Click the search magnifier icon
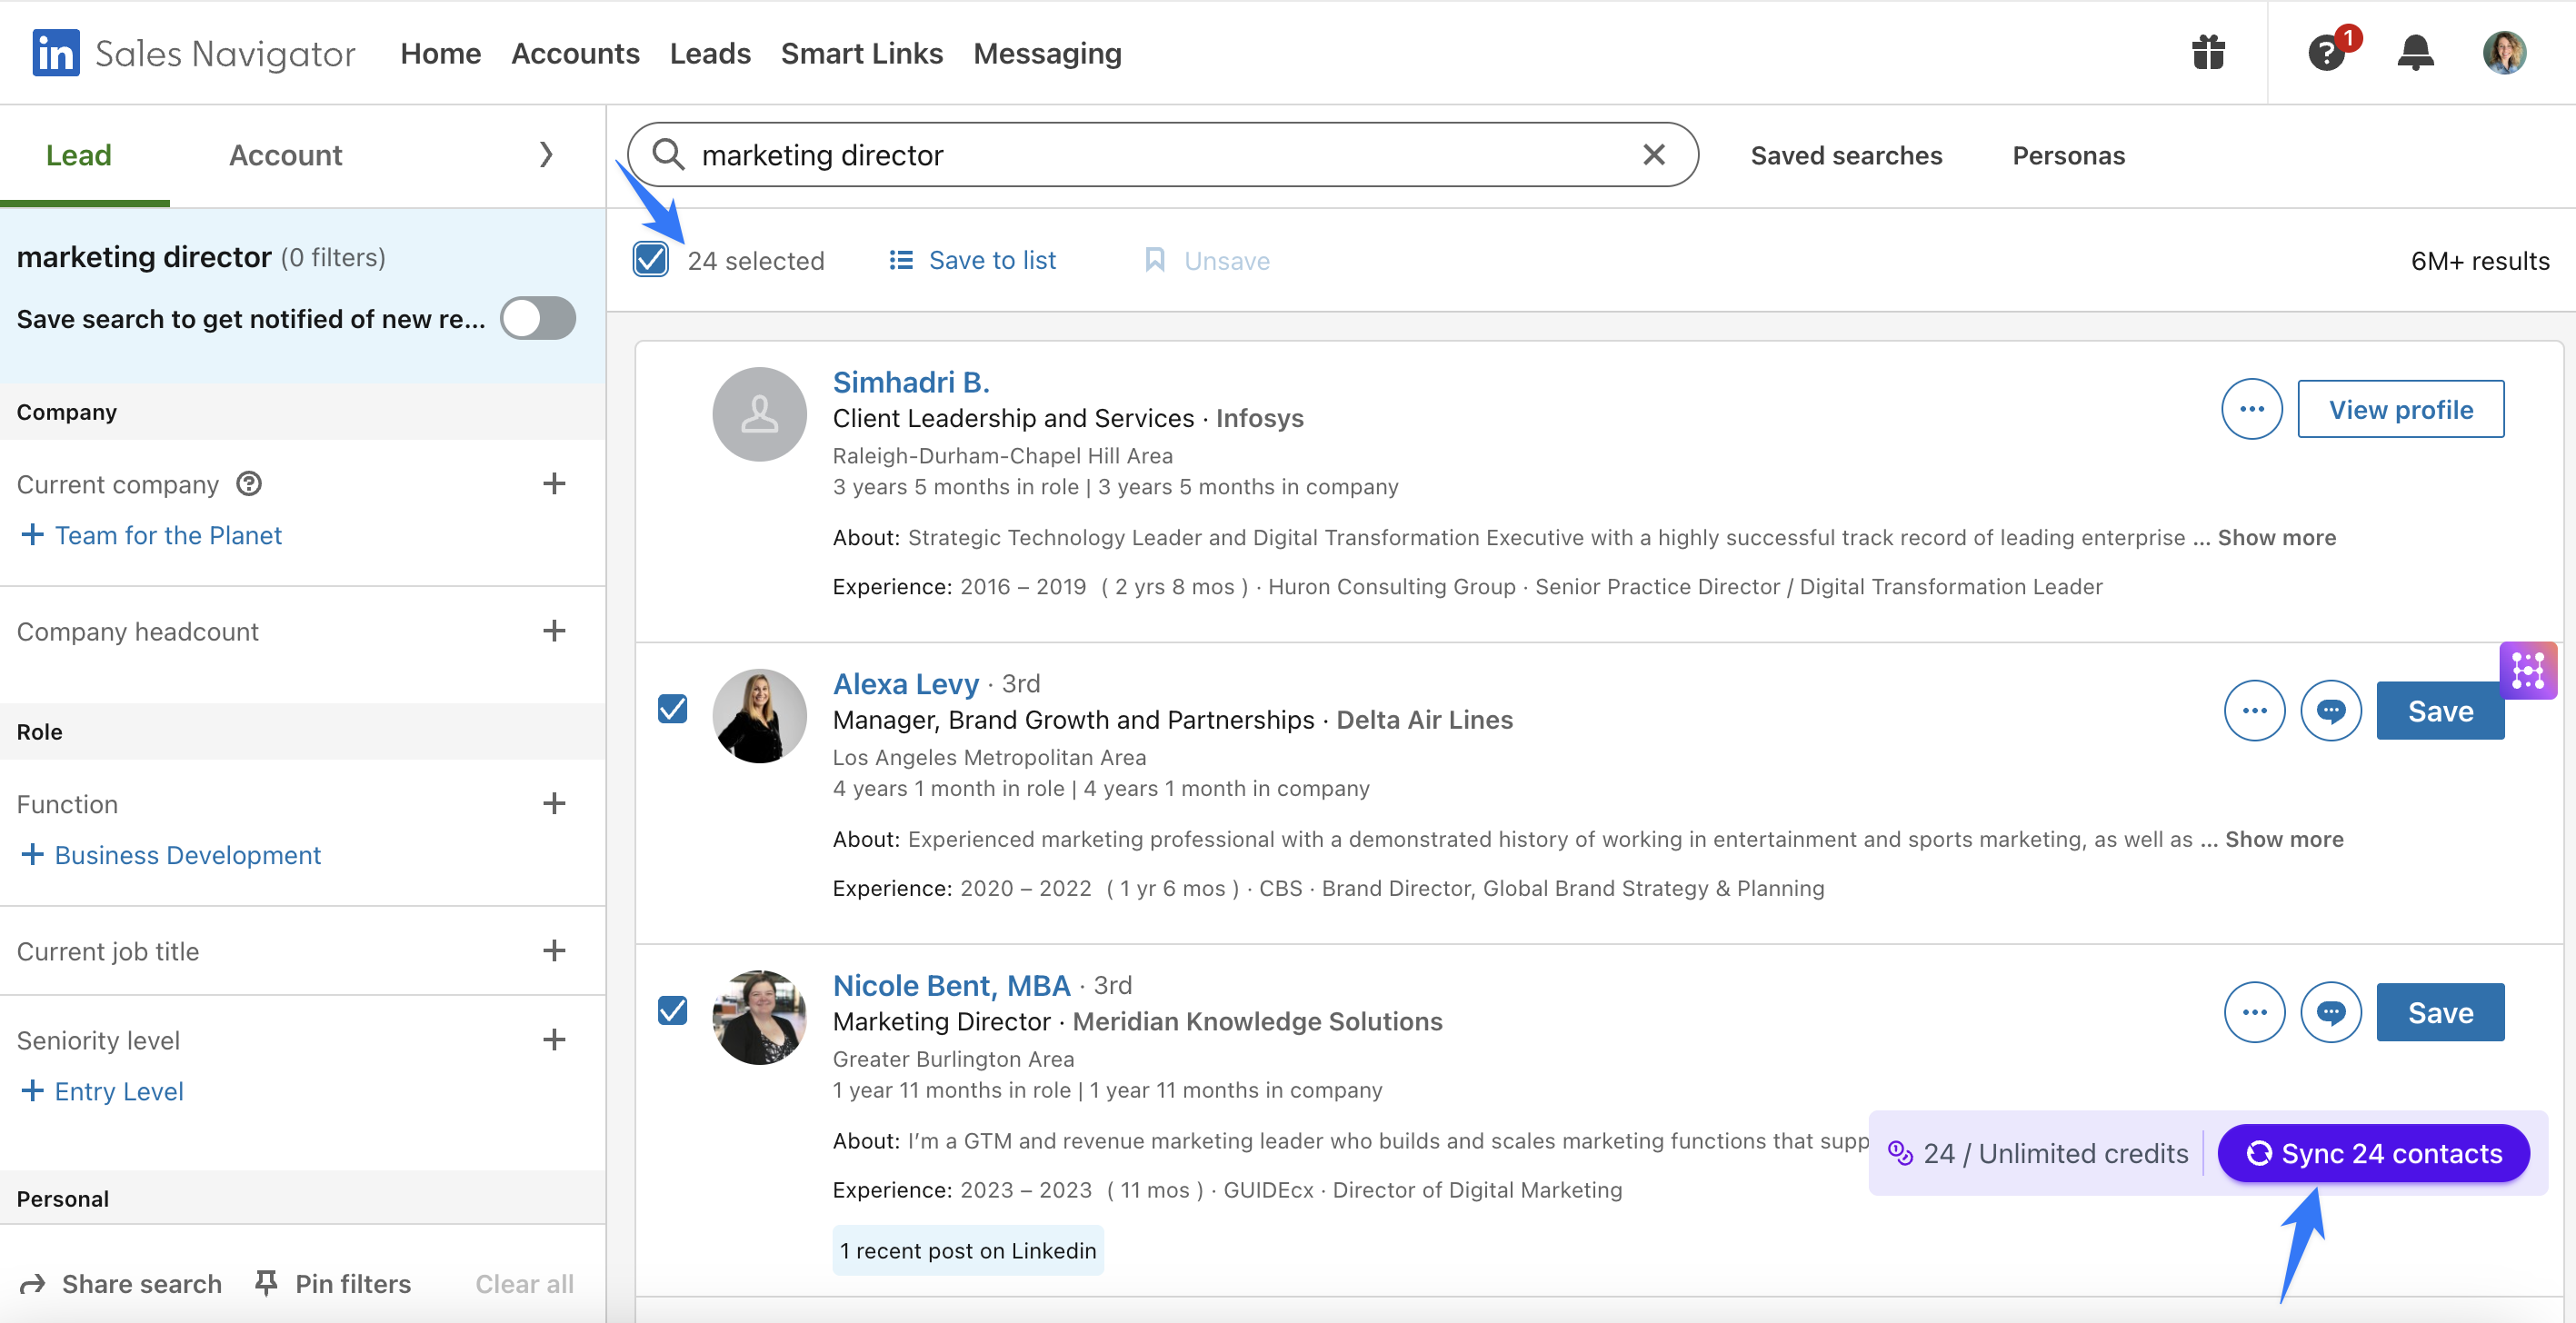This screenshot has height=1323, width=2576. (668, 154)
